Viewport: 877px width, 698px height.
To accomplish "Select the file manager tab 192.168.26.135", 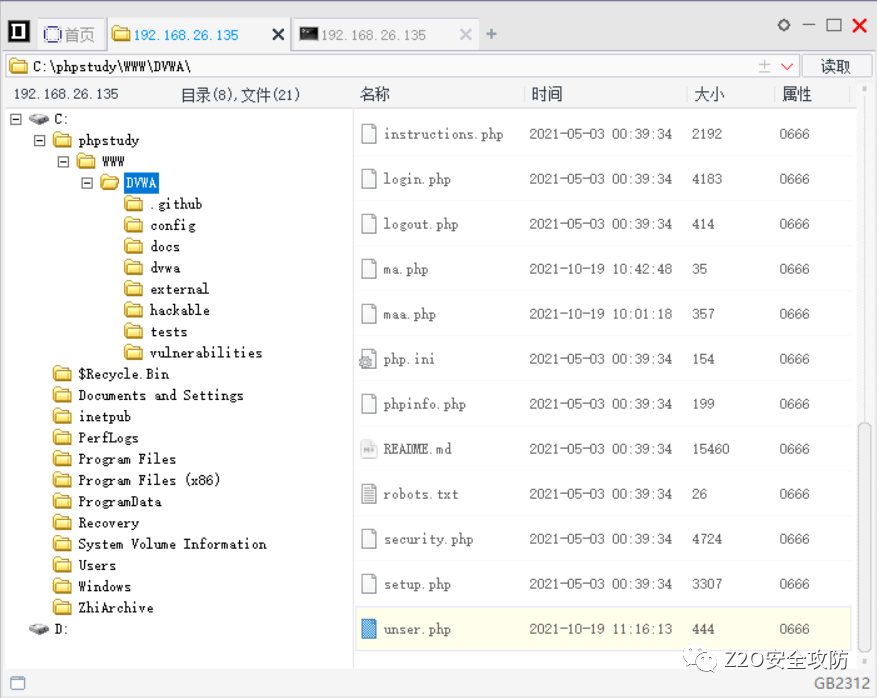I will tap(186, 35).
